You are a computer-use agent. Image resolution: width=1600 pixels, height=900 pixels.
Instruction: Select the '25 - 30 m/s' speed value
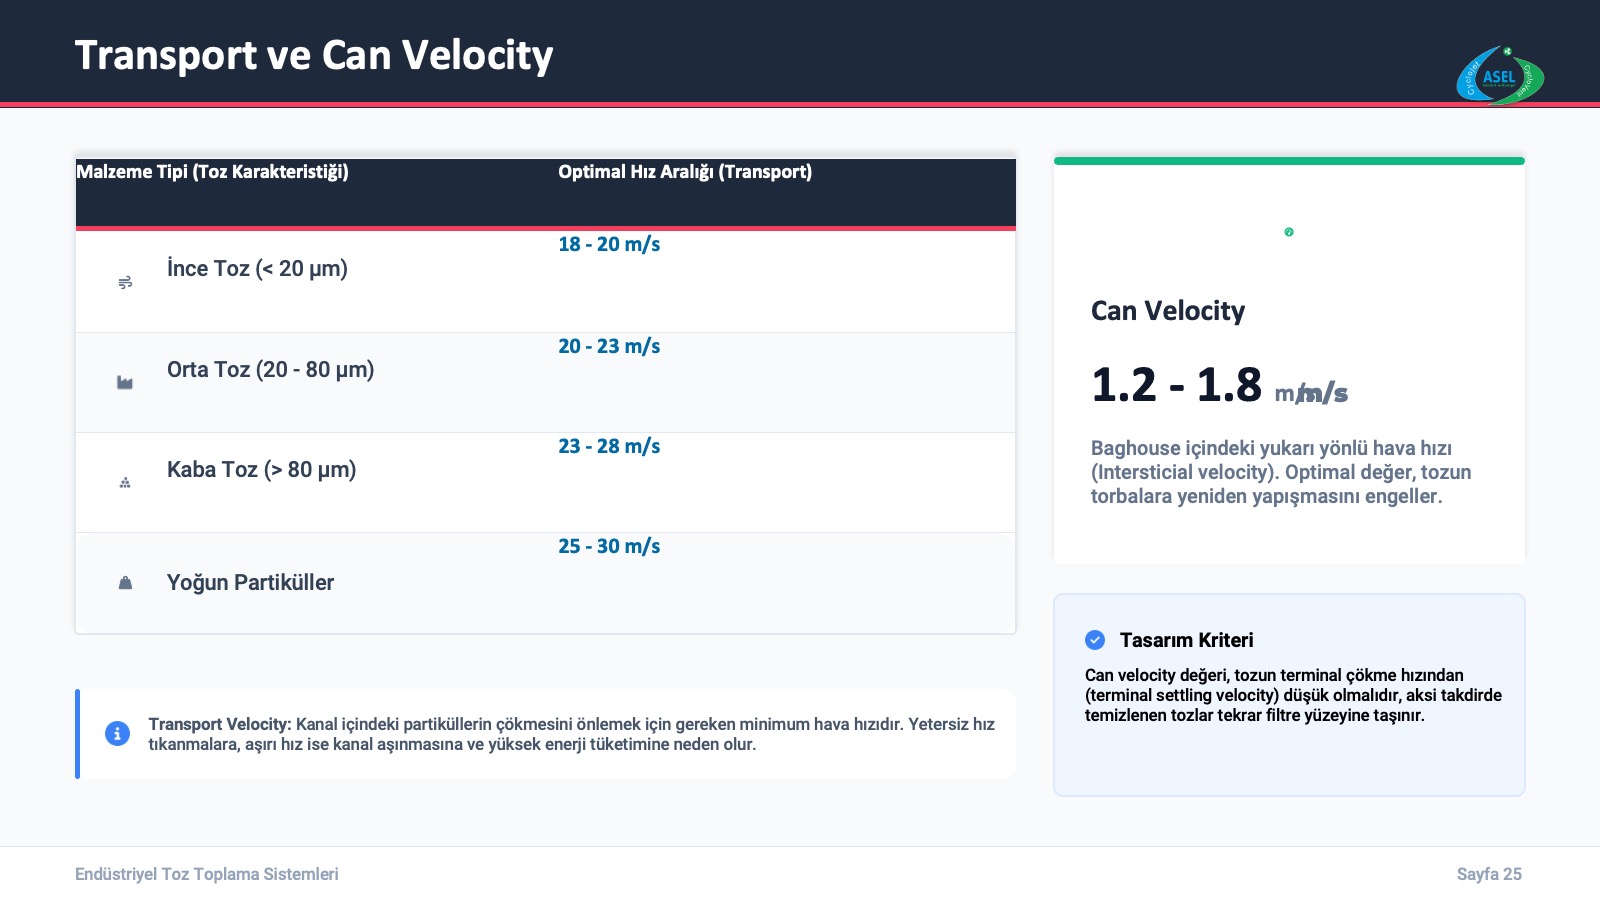coord(609,546)
